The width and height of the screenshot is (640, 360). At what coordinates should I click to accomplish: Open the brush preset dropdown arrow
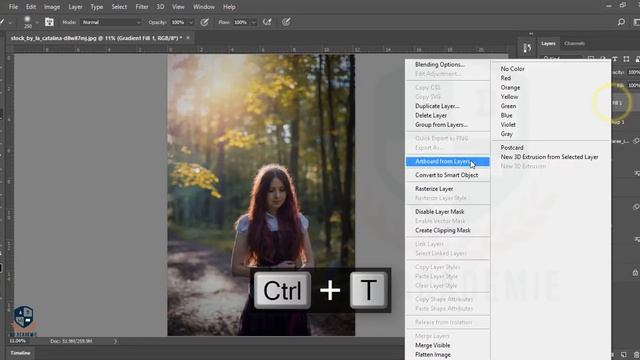pos(37,22)
